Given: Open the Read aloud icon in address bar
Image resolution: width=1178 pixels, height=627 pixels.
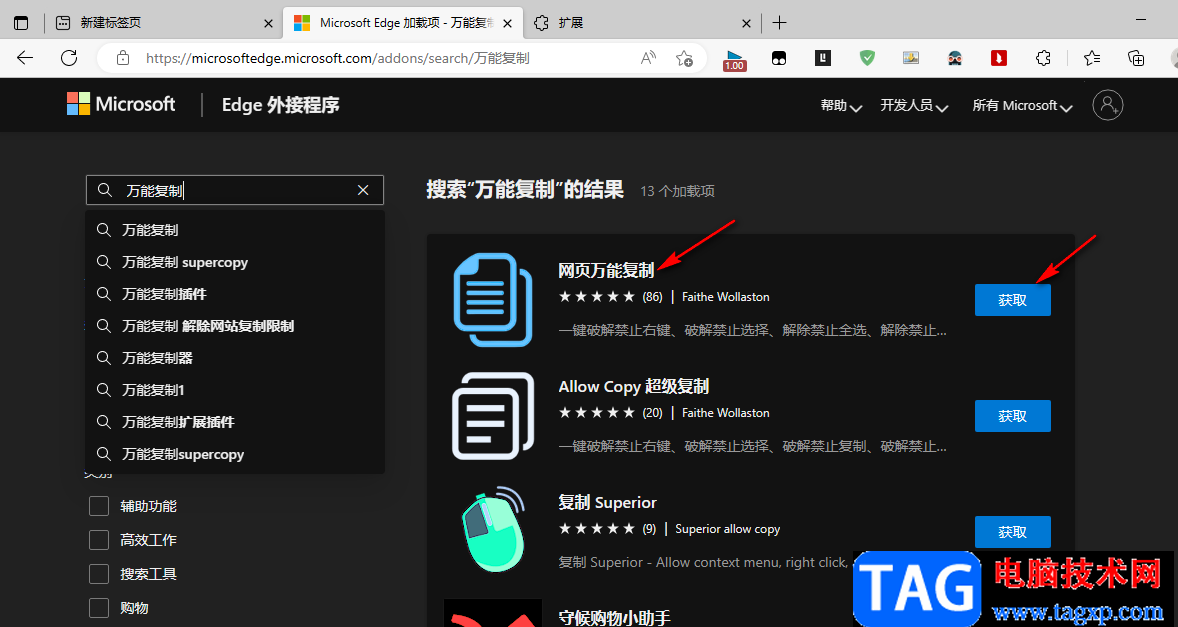Looking at the screenshot, I should [648, 58].
